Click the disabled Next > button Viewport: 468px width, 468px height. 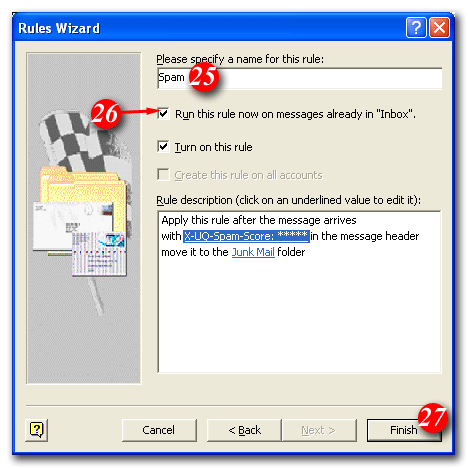[319, 430]
